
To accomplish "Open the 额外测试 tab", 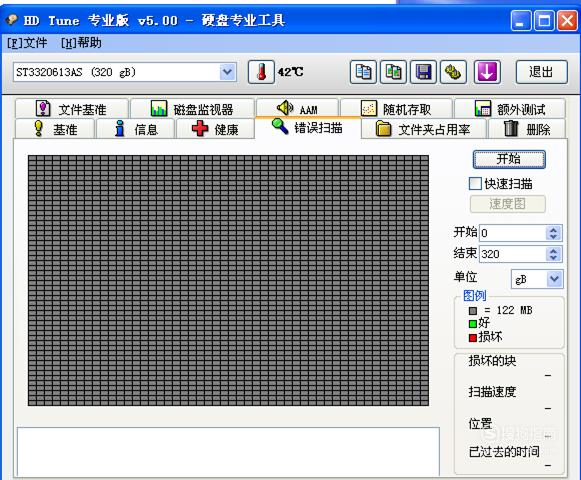I will [x=510, y=109].
